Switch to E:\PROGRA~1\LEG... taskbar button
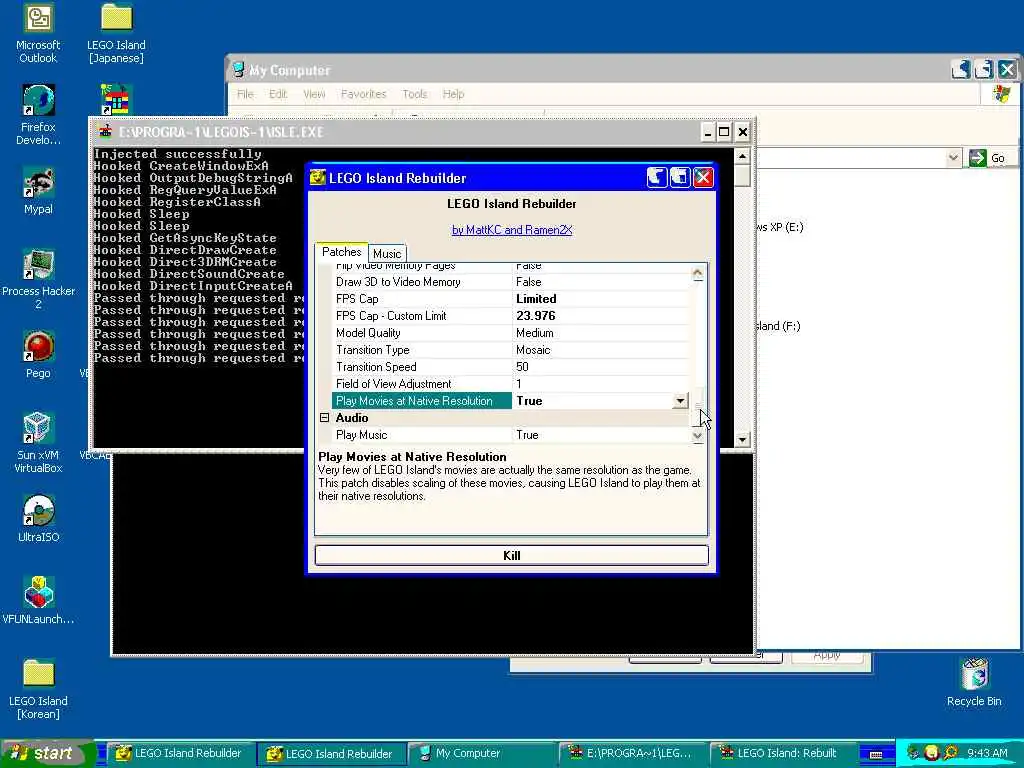 point(632,753)
